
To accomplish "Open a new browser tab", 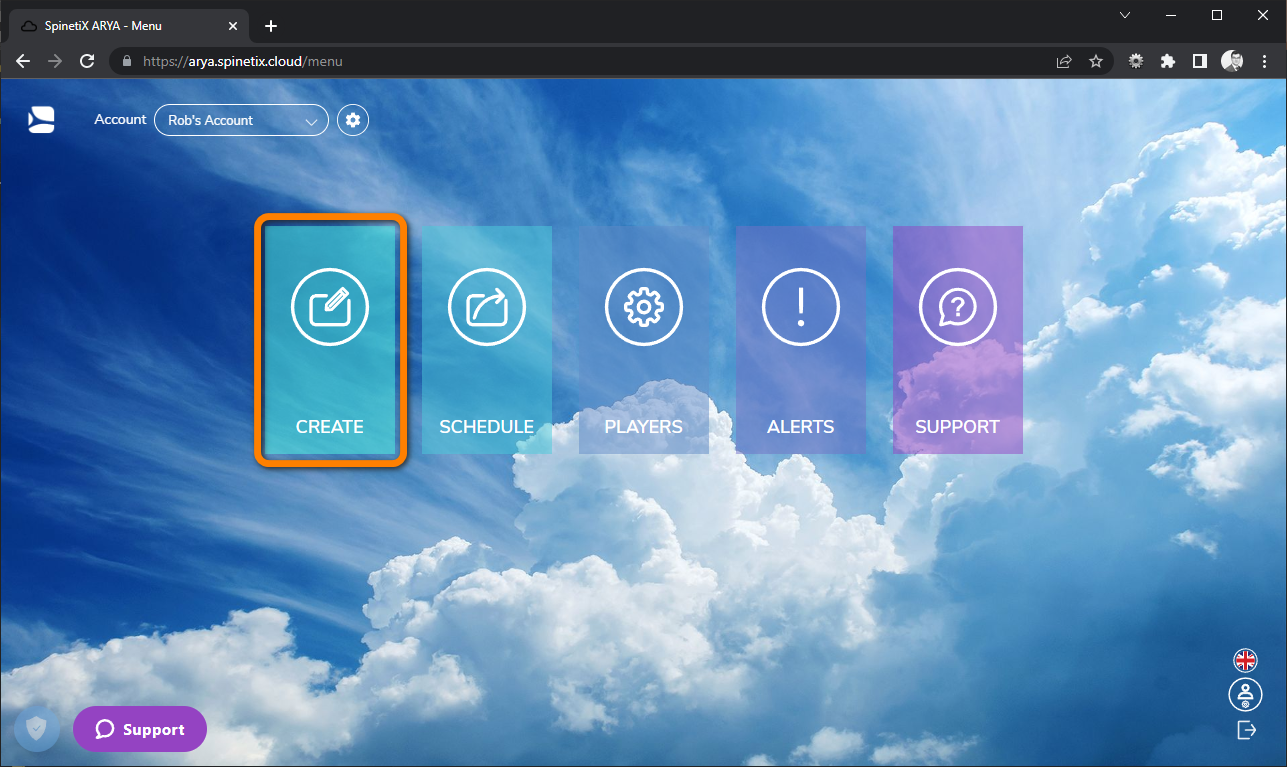I will point(270,26).
